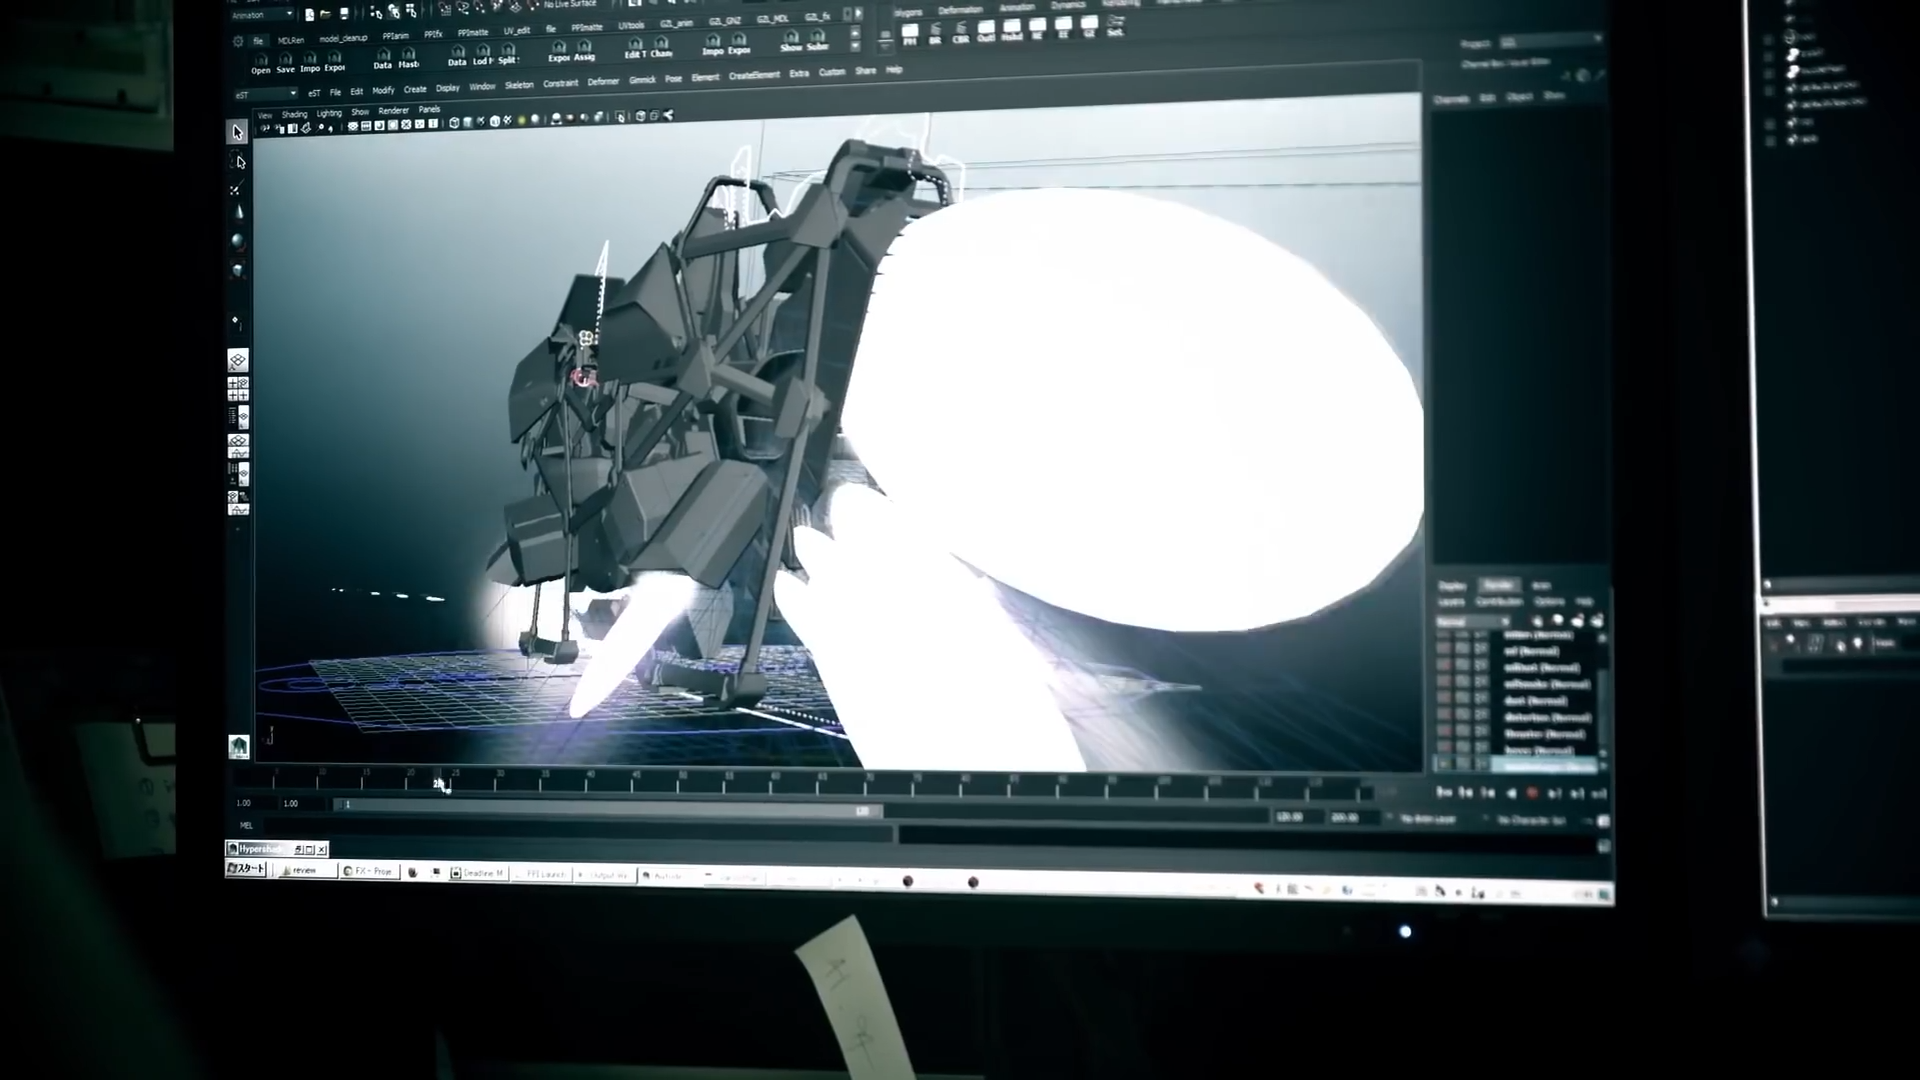1920x1080 pixels.
Task: Click the Maya home icon below toolbox
Action: point(238,746)
